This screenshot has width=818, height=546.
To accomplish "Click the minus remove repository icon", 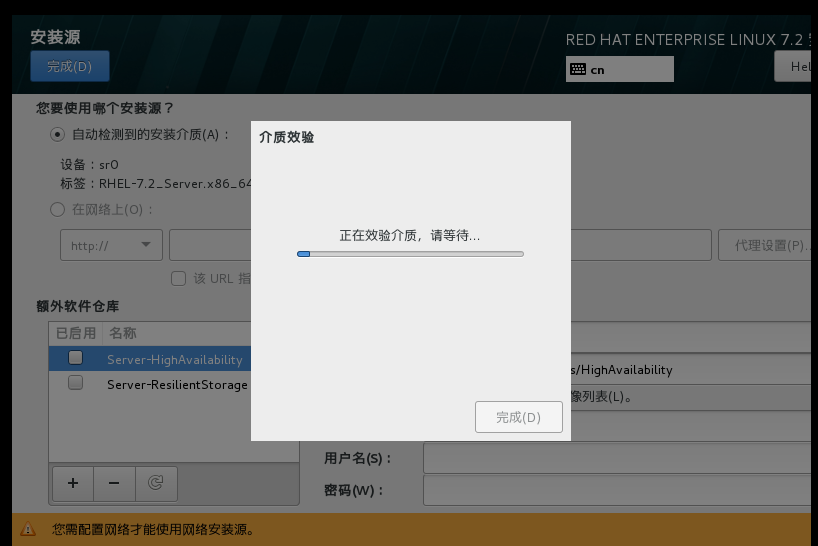I will (x=114, y=483).
